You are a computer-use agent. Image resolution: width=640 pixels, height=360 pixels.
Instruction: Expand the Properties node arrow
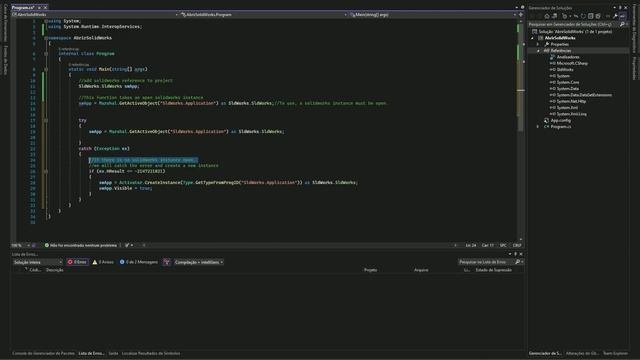click(x=538, y=44)
